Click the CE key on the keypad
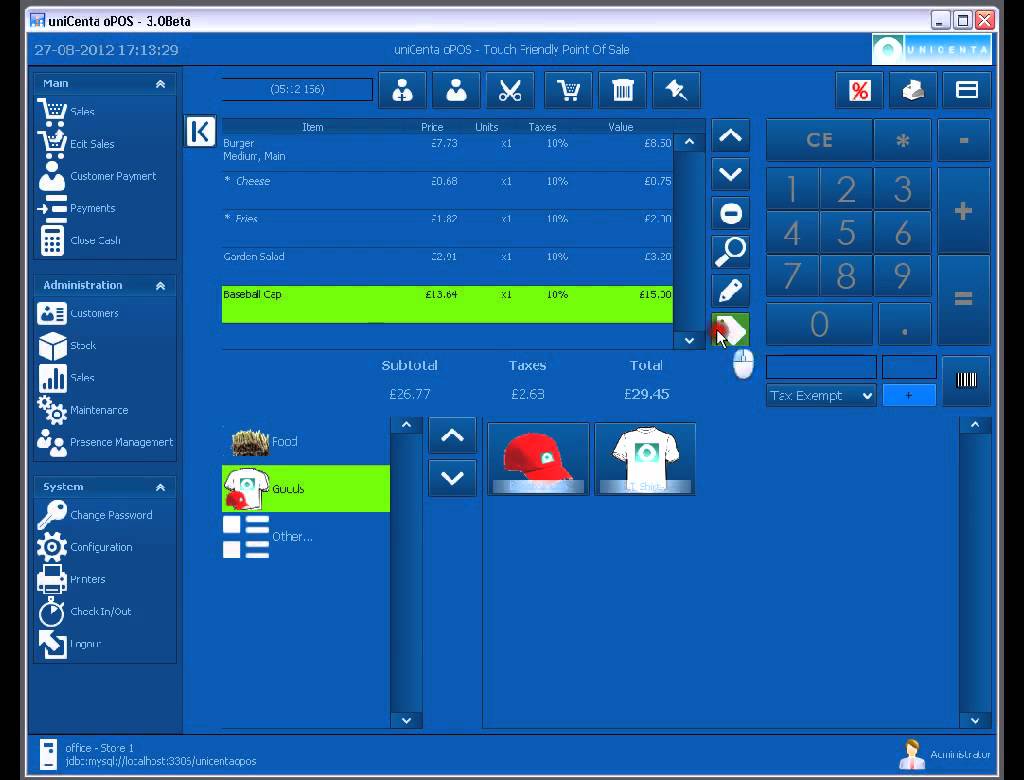Screen dimensions: 1024x780 [x=819, y=140]
